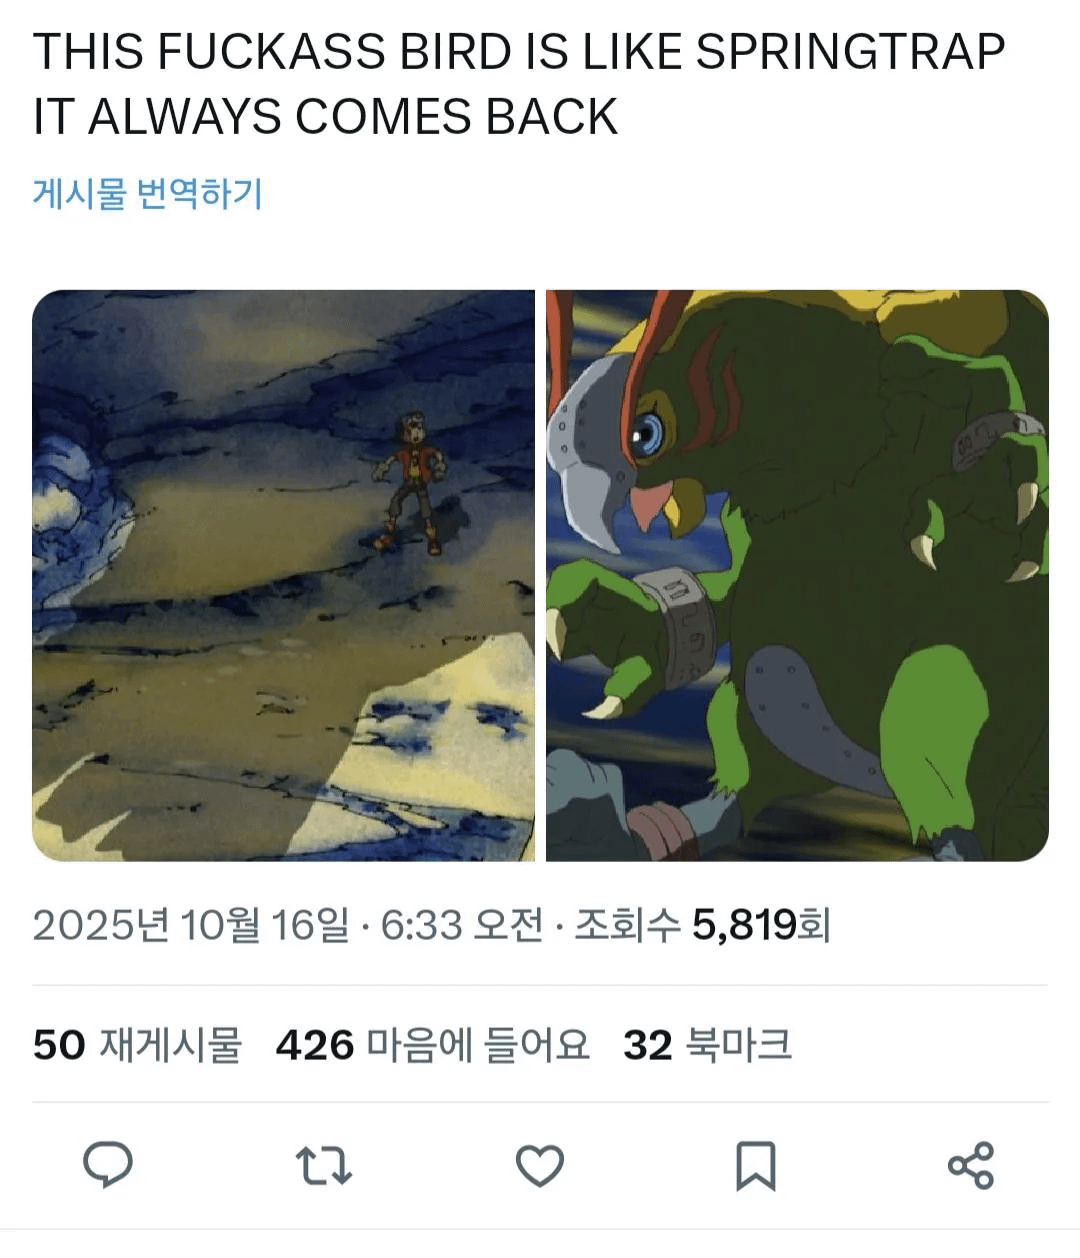
Task: Click the 조회수 5,819회 view count
Action: click(x=702, y=925)
